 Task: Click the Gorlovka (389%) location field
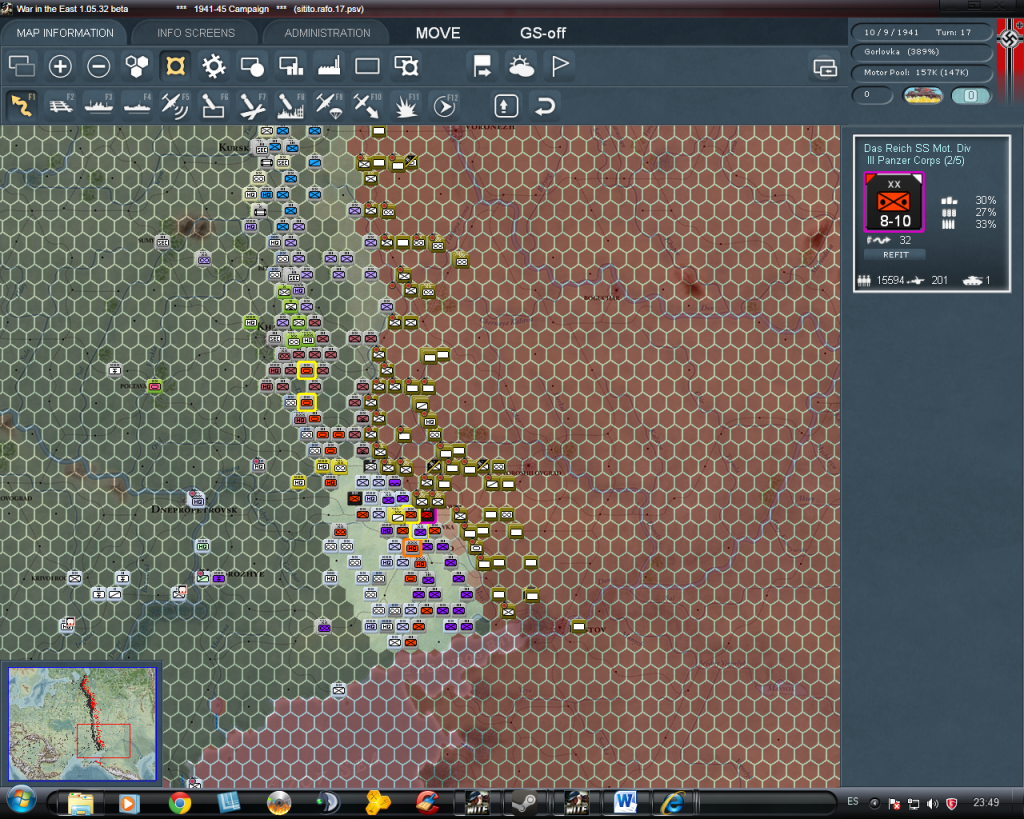point(921,52)
